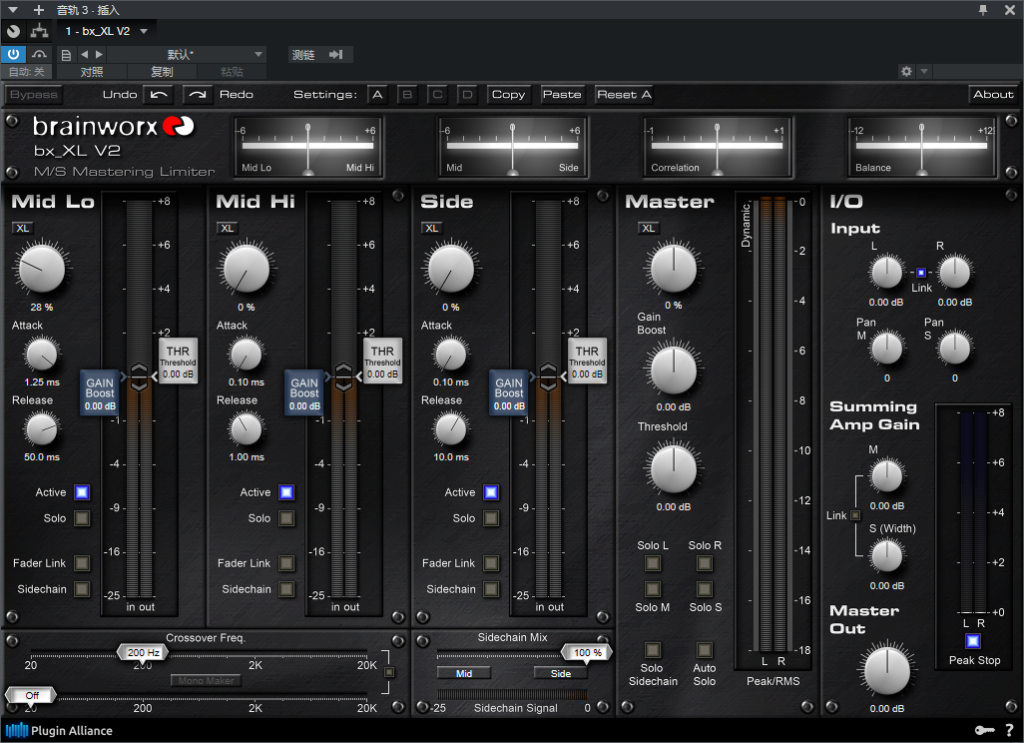Click the Mid Lo THR Threshold fader tag
This screenshot has height=743, width=1024.
[x=178, y=361]
